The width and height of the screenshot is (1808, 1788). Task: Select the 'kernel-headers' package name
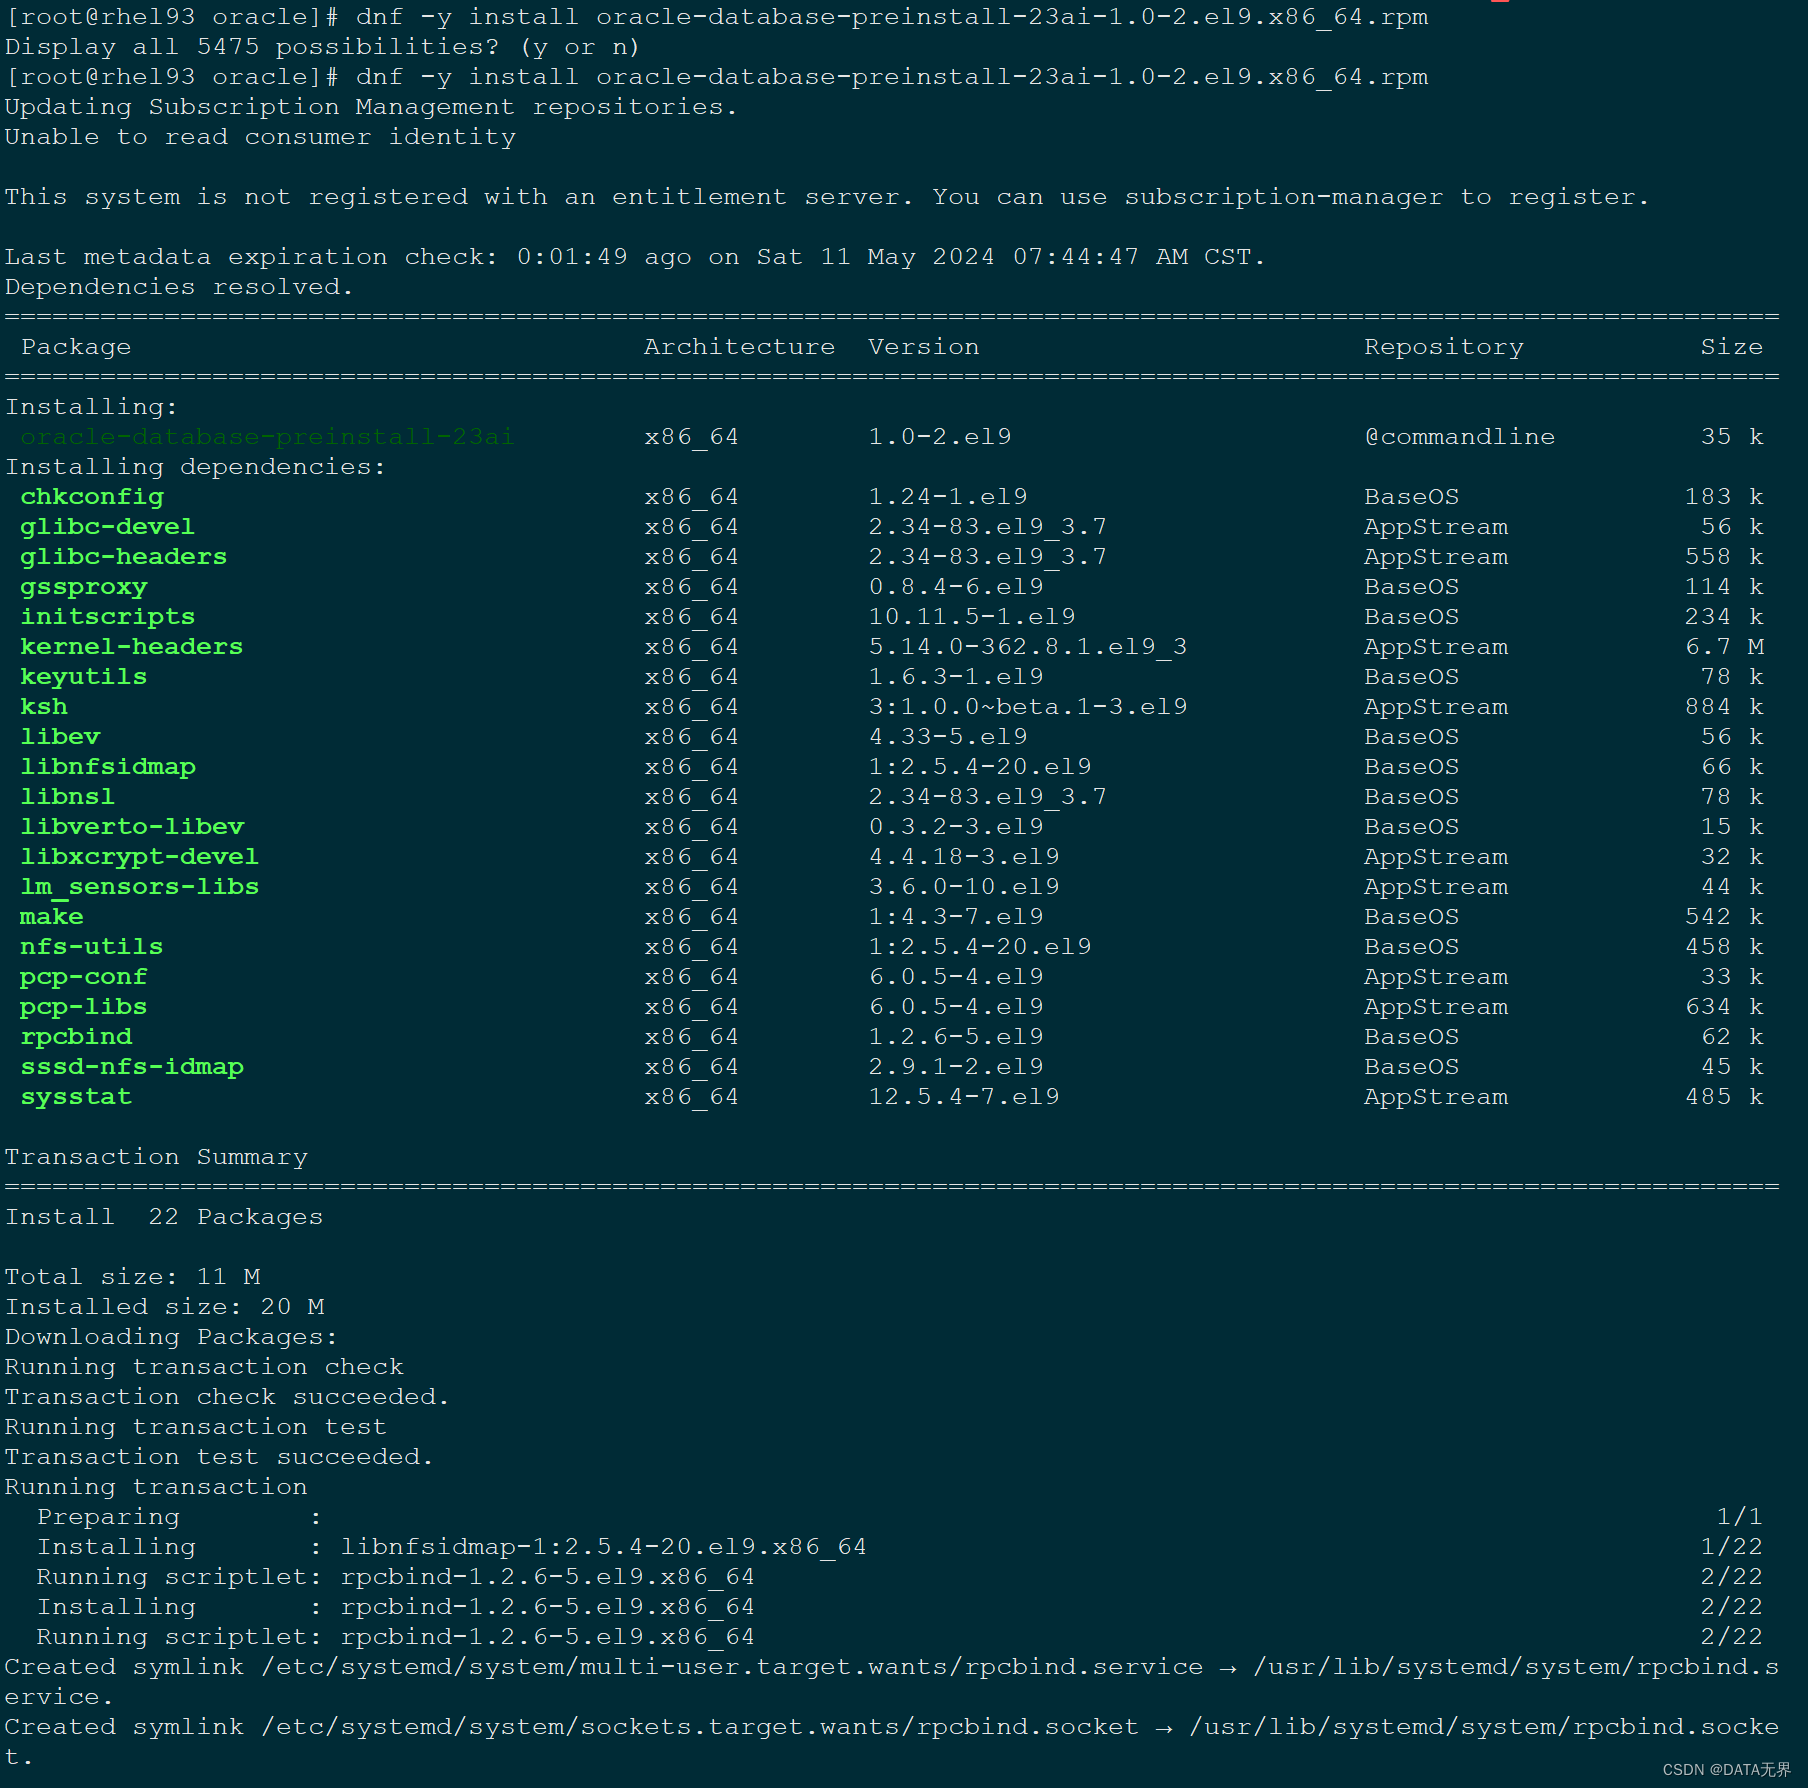(x=132, y=647)
